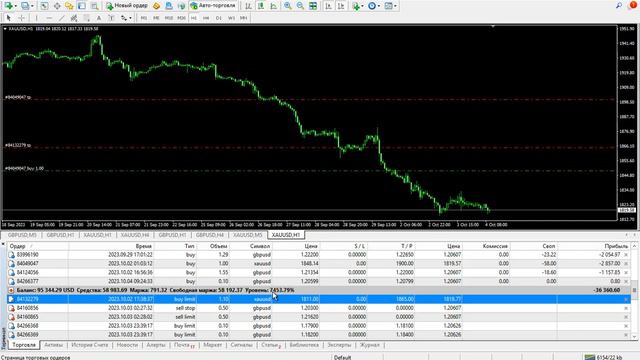Viewport: 640px width, 360px height.
Task: Click the Zoom In chart icon
Action: [288, 6]
